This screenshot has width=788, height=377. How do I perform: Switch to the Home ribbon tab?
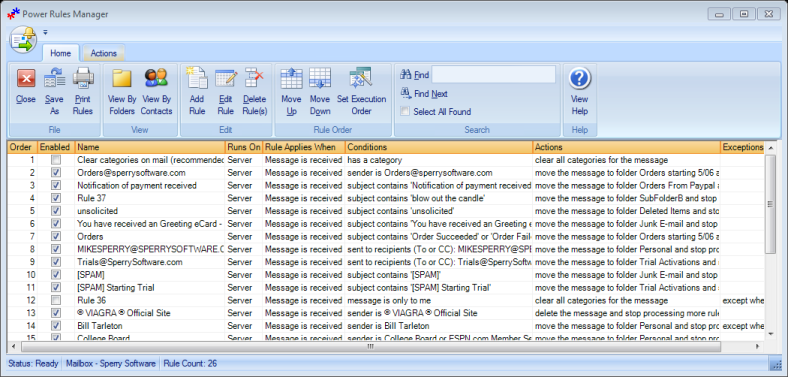tap(61, 53)
